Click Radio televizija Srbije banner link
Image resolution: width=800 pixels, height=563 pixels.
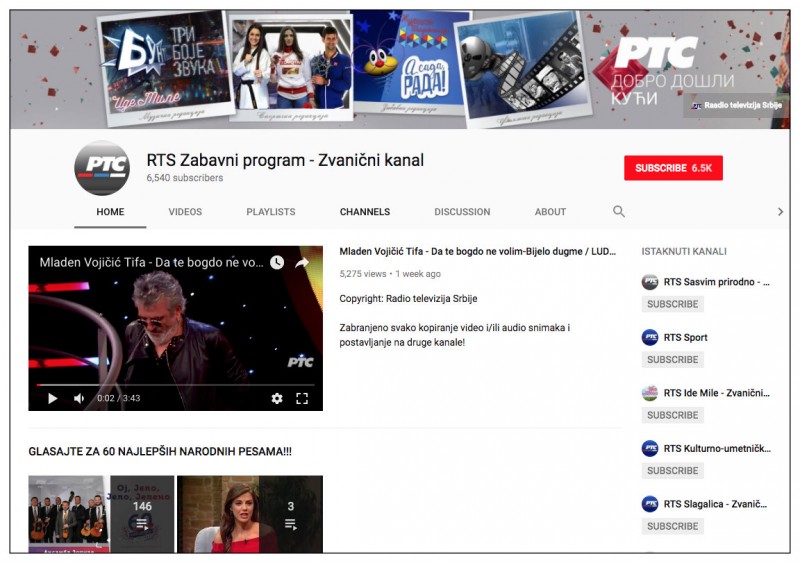736,105
